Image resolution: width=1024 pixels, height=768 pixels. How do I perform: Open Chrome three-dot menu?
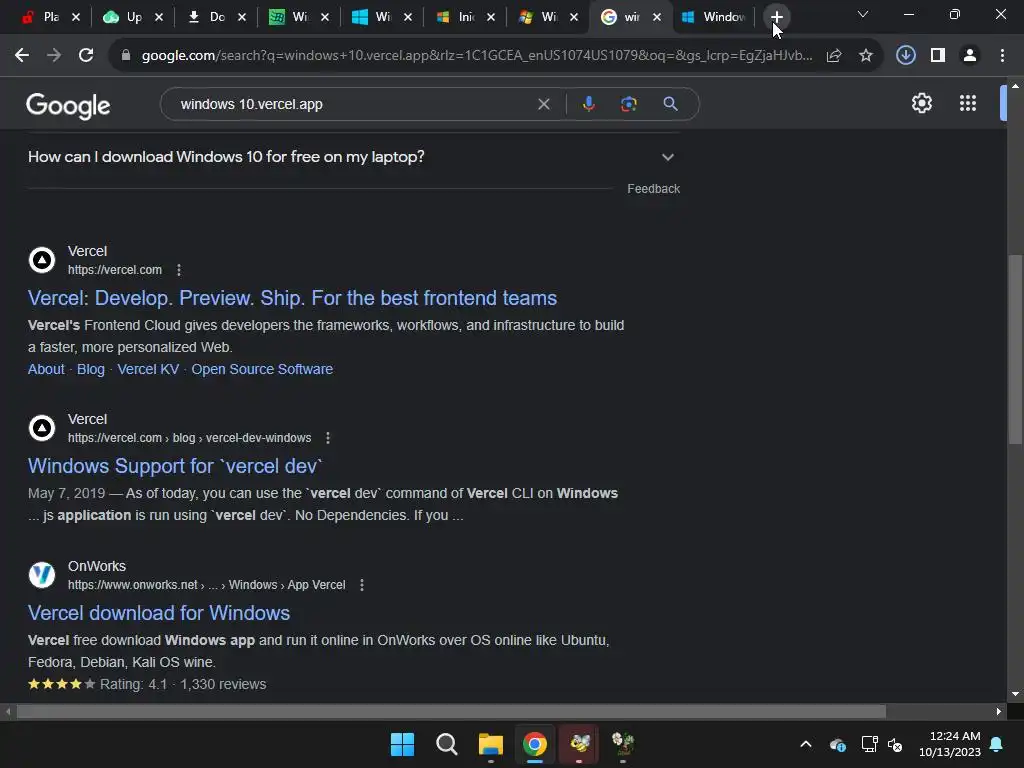coord(1002,56)
